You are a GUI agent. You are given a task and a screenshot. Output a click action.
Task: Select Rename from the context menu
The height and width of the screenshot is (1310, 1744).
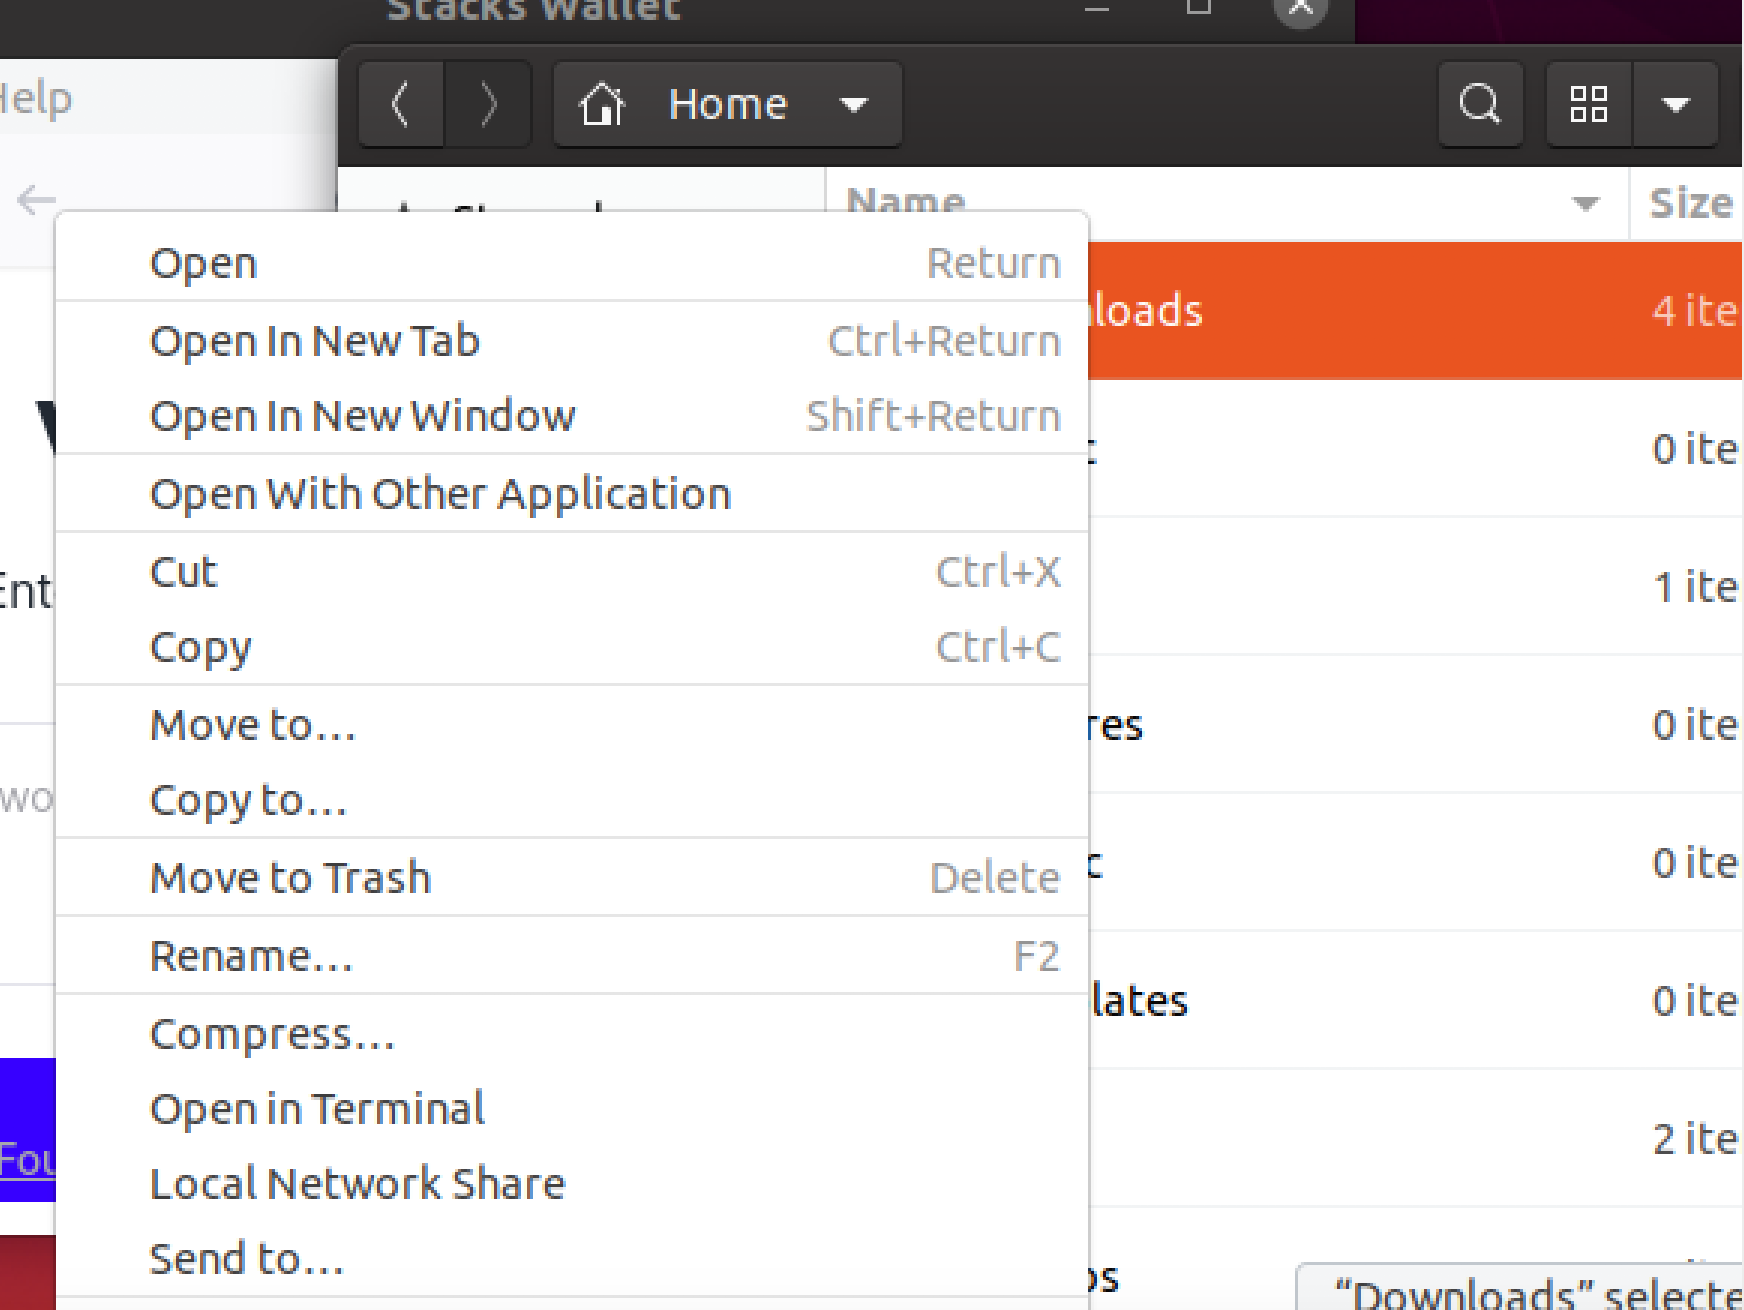click(x=250, y=955)
